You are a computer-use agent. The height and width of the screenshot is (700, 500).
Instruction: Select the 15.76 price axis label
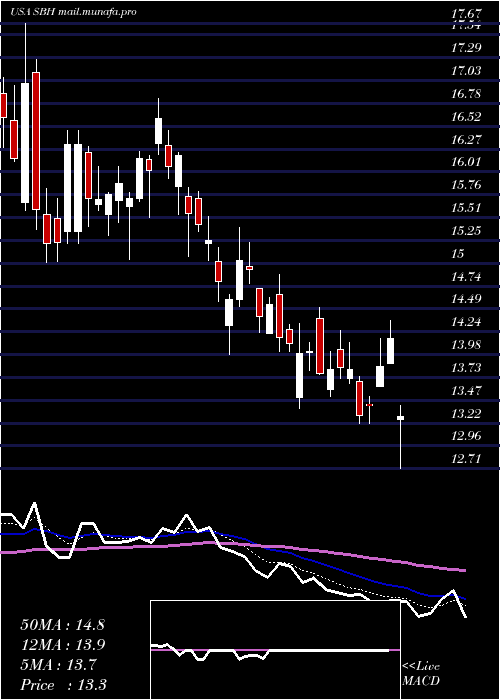click(466, 184)
